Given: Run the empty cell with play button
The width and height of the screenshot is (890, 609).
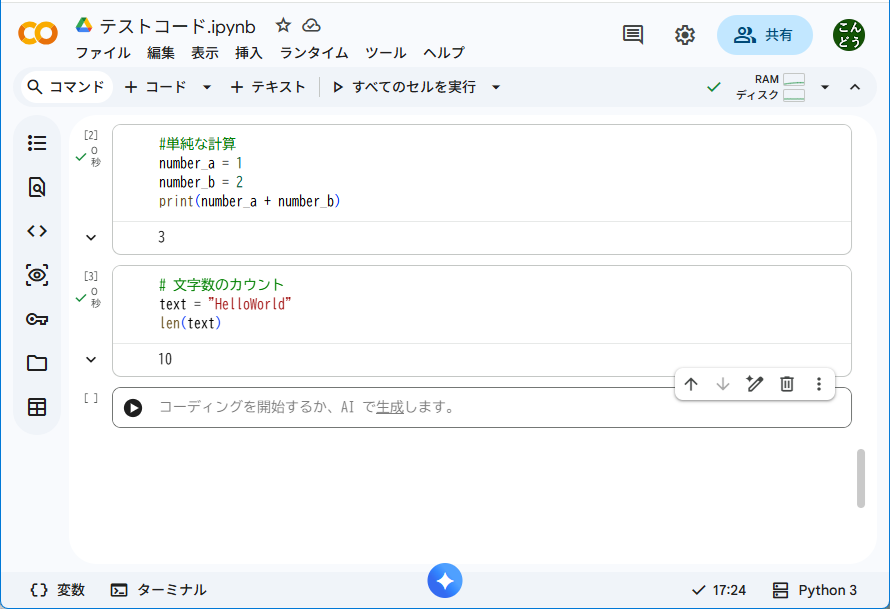Looking at the screenshot, I should [133, 408].
